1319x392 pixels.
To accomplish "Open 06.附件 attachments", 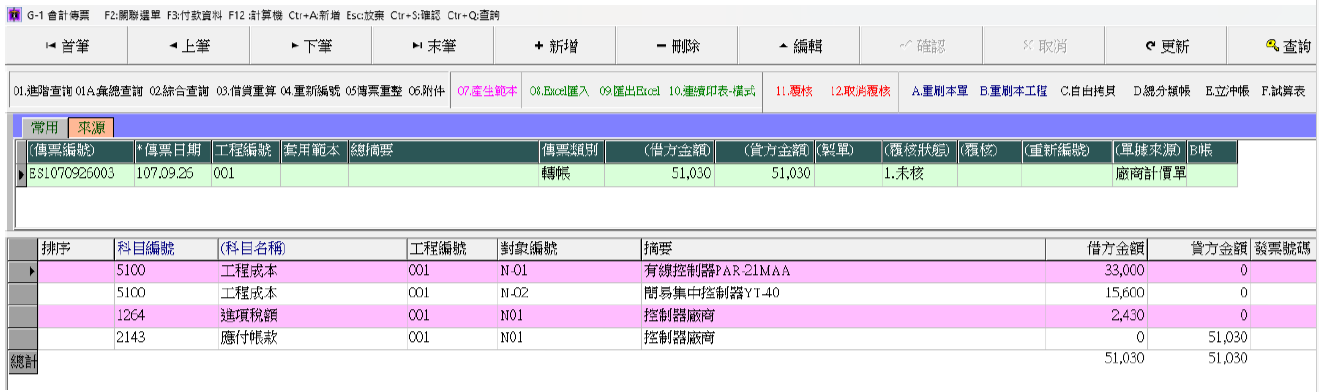I will [426, 90].
